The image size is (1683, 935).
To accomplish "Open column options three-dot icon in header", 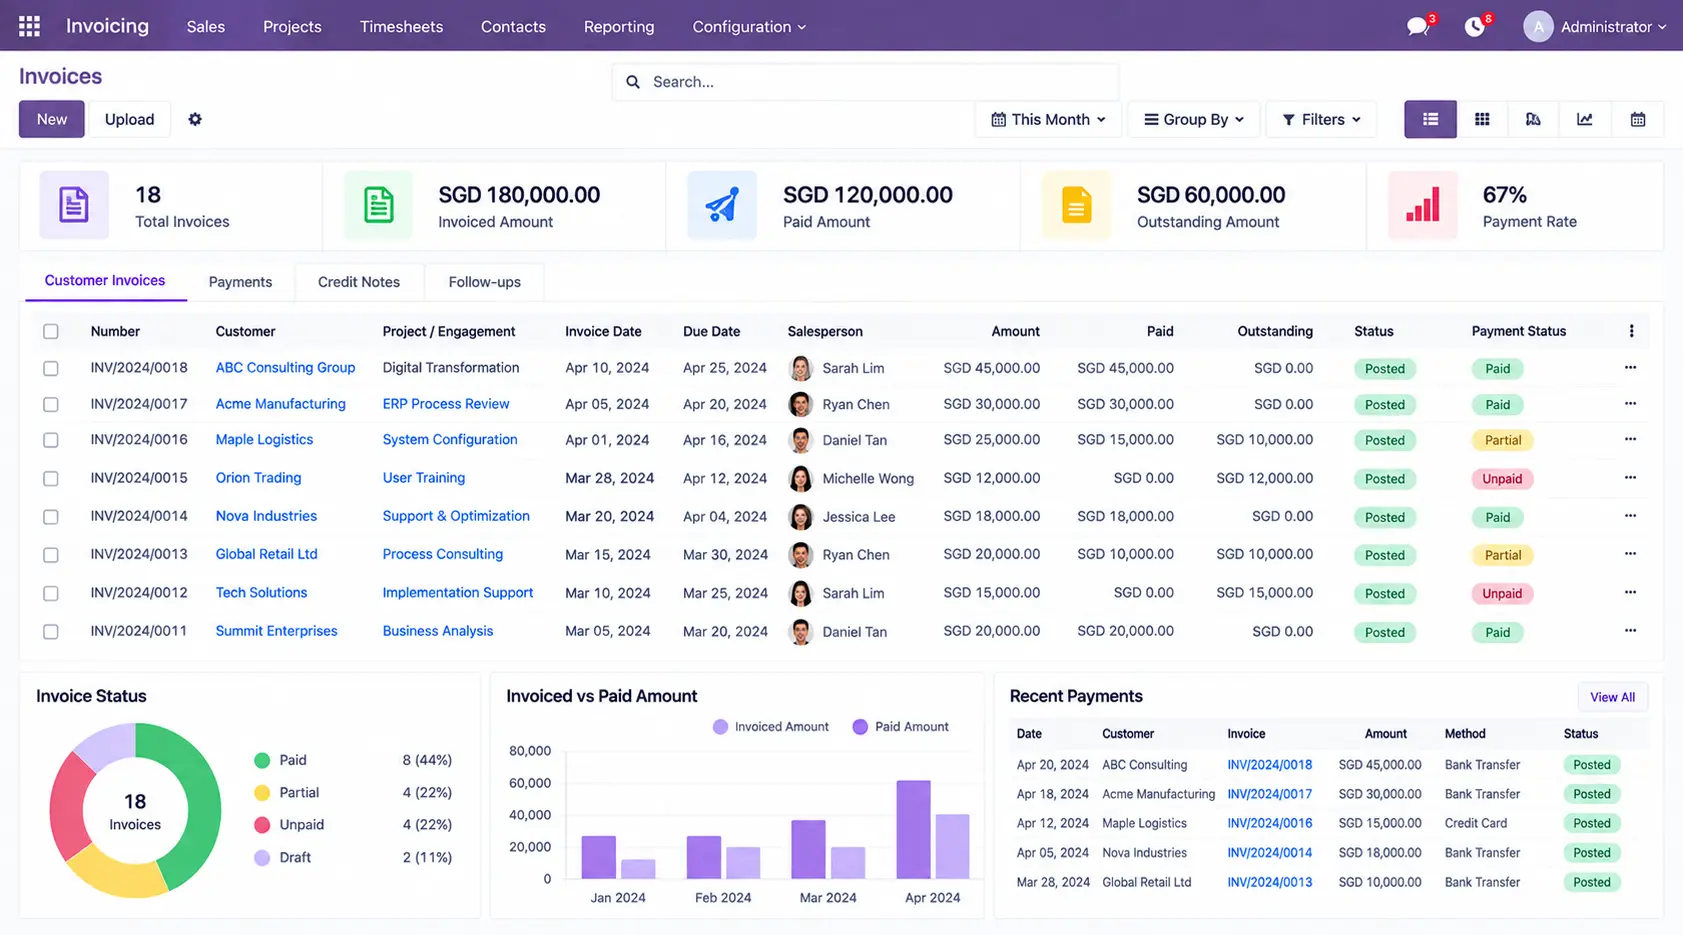I will [1631, 331].
